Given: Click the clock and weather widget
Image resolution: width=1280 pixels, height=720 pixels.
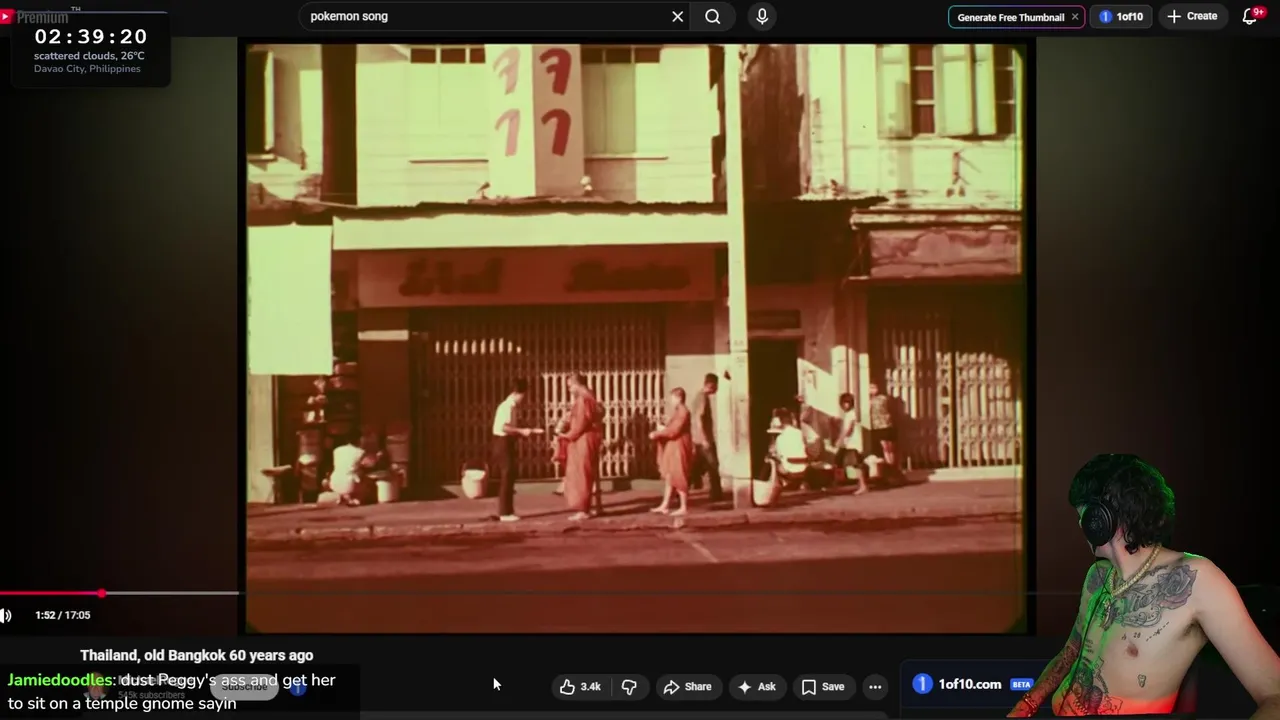Looking at the screenshot, I should pyautogui.click(x=90, y=49).
